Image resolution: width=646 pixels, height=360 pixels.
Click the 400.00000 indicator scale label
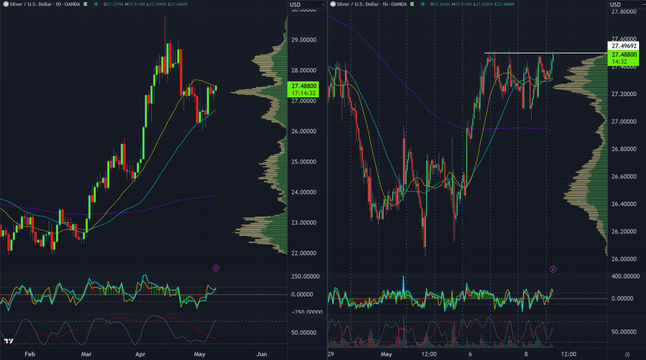625,276
